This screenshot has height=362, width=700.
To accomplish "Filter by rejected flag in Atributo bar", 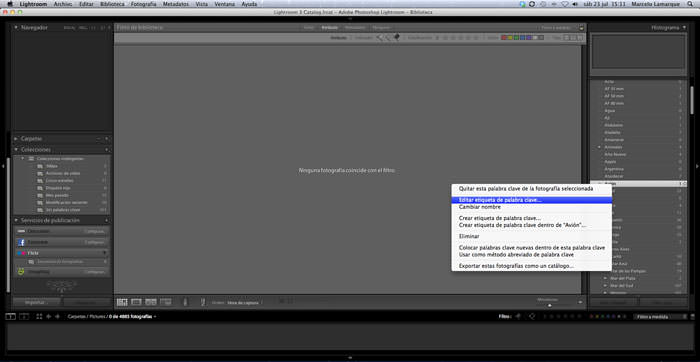I will [x=396, y=38].
